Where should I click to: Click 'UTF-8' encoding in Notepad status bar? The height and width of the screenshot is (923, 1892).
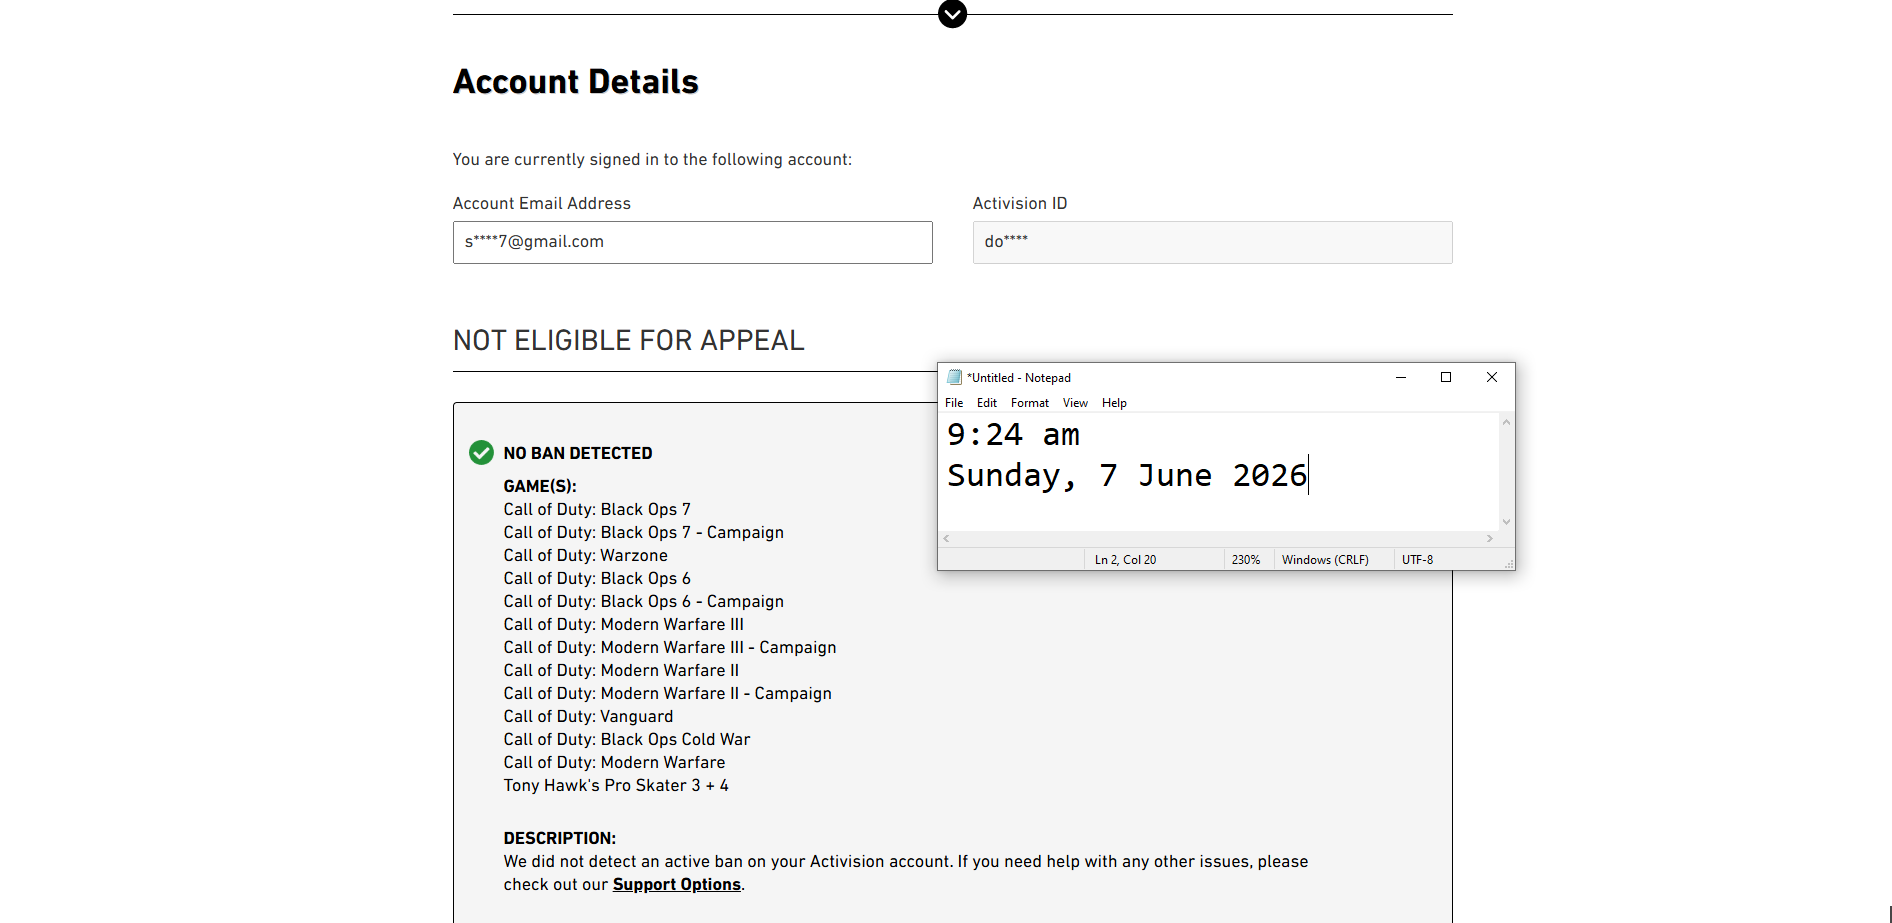tap(1417, 560)
